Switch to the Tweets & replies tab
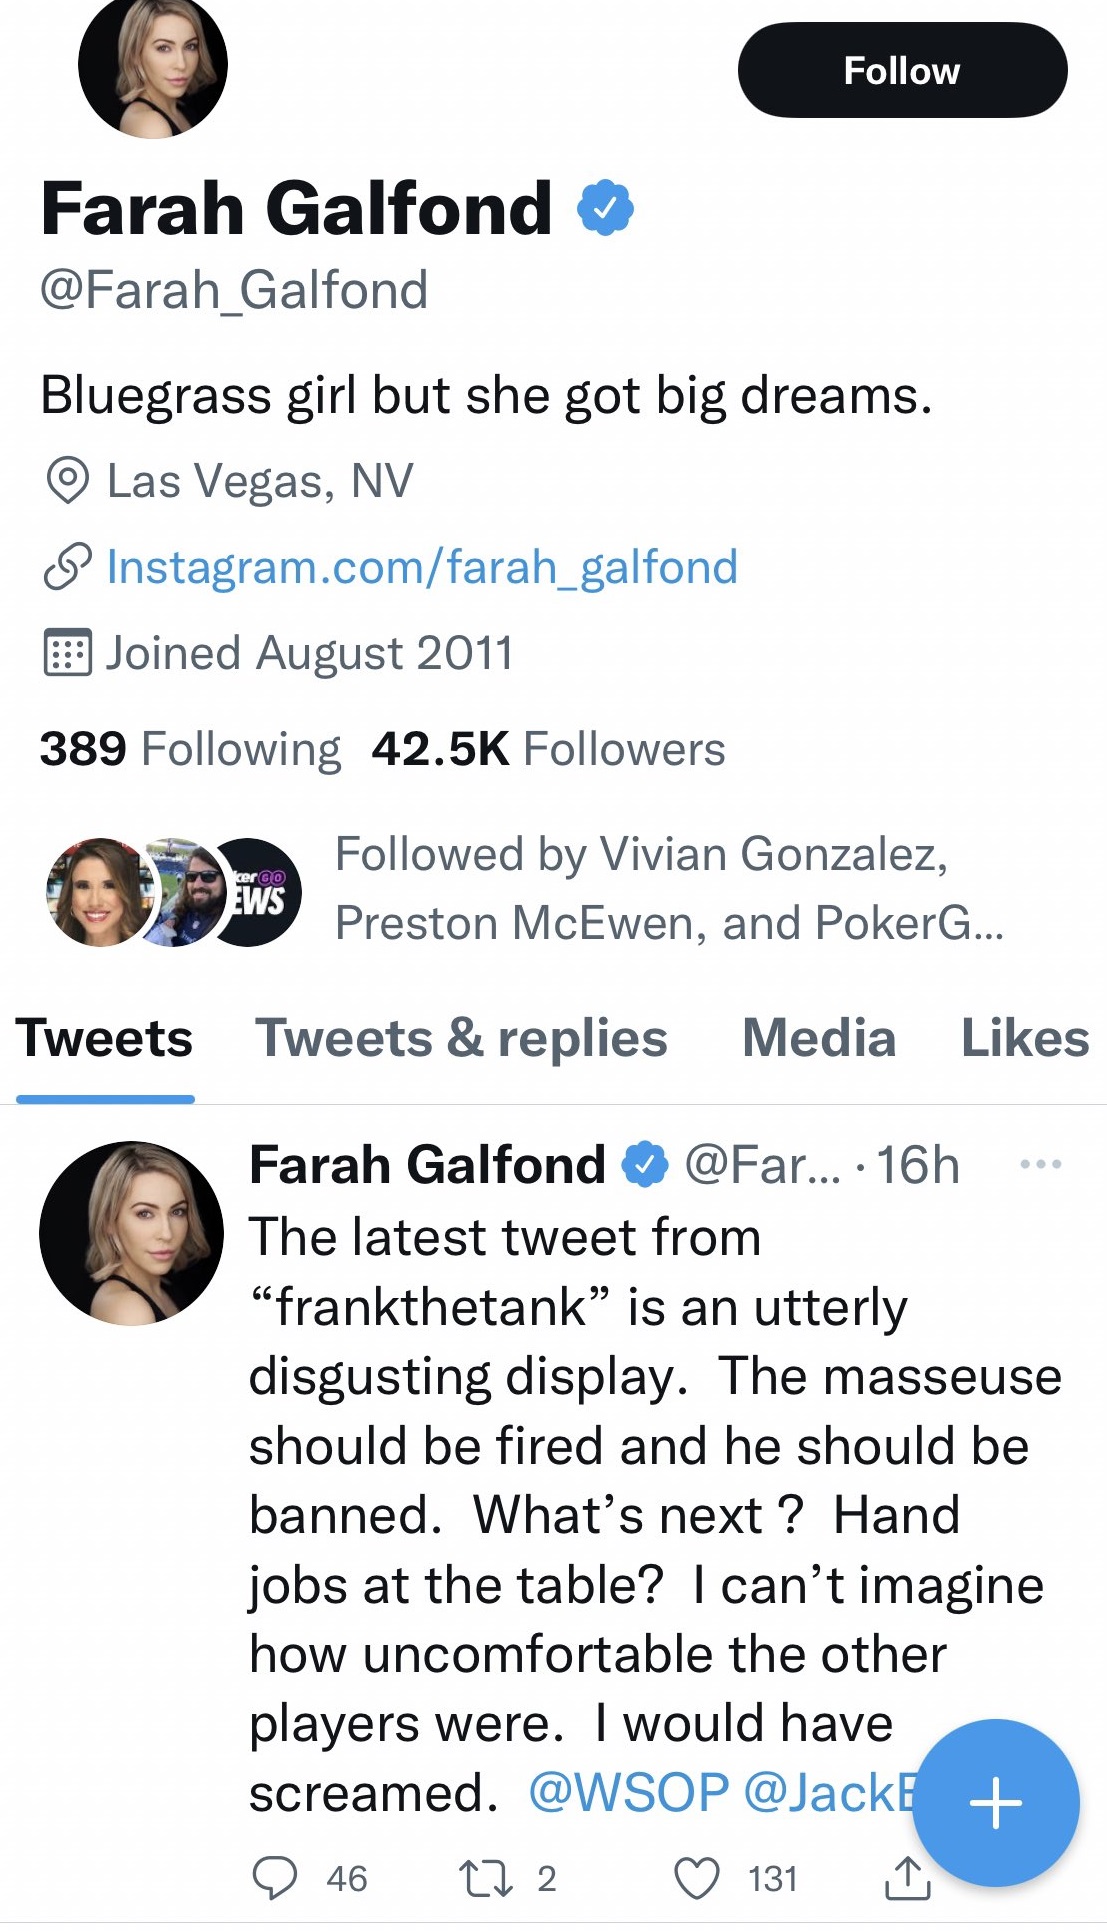 coord(461,1038)
